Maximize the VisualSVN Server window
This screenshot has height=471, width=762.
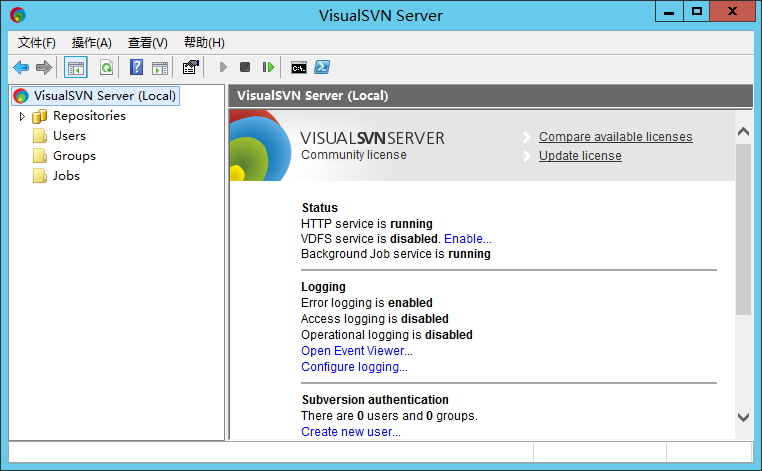click(696, 11)
